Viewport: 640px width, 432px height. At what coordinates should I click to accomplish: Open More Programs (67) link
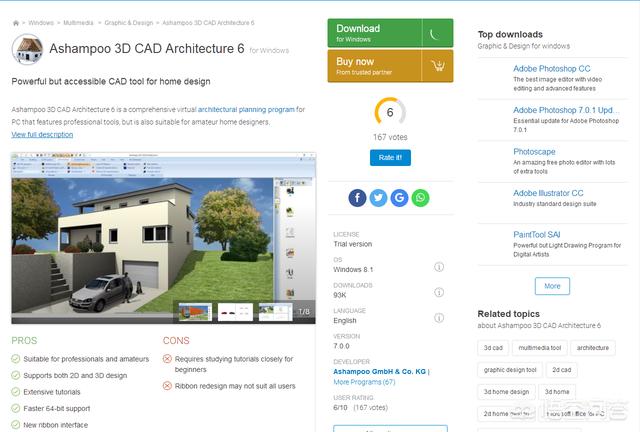point(364,382)
